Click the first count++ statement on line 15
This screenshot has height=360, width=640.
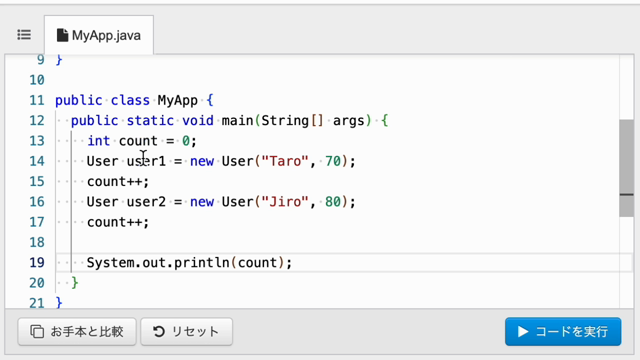click(x=118, y=181)
